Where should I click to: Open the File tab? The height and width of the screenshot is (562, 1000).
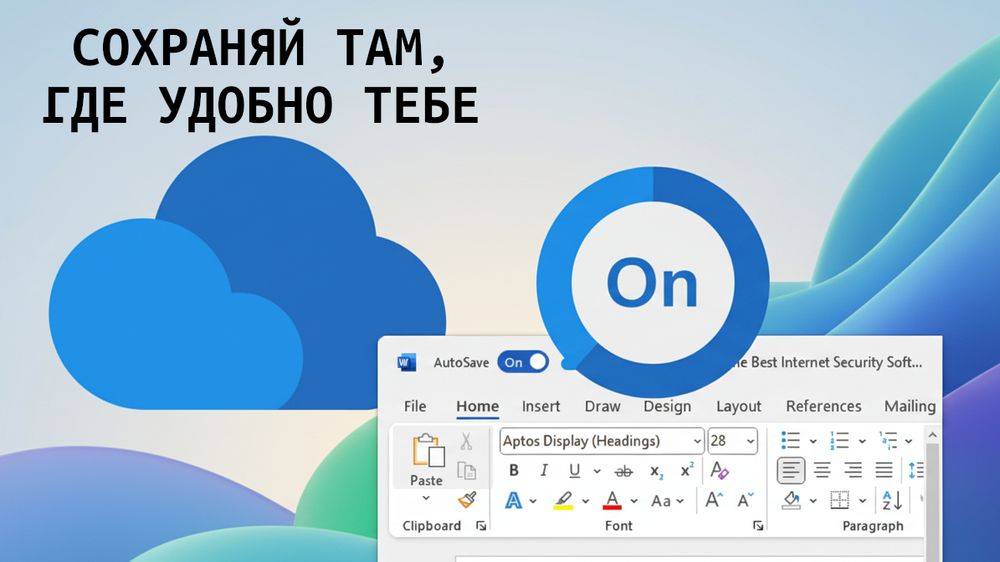point(415,406)
